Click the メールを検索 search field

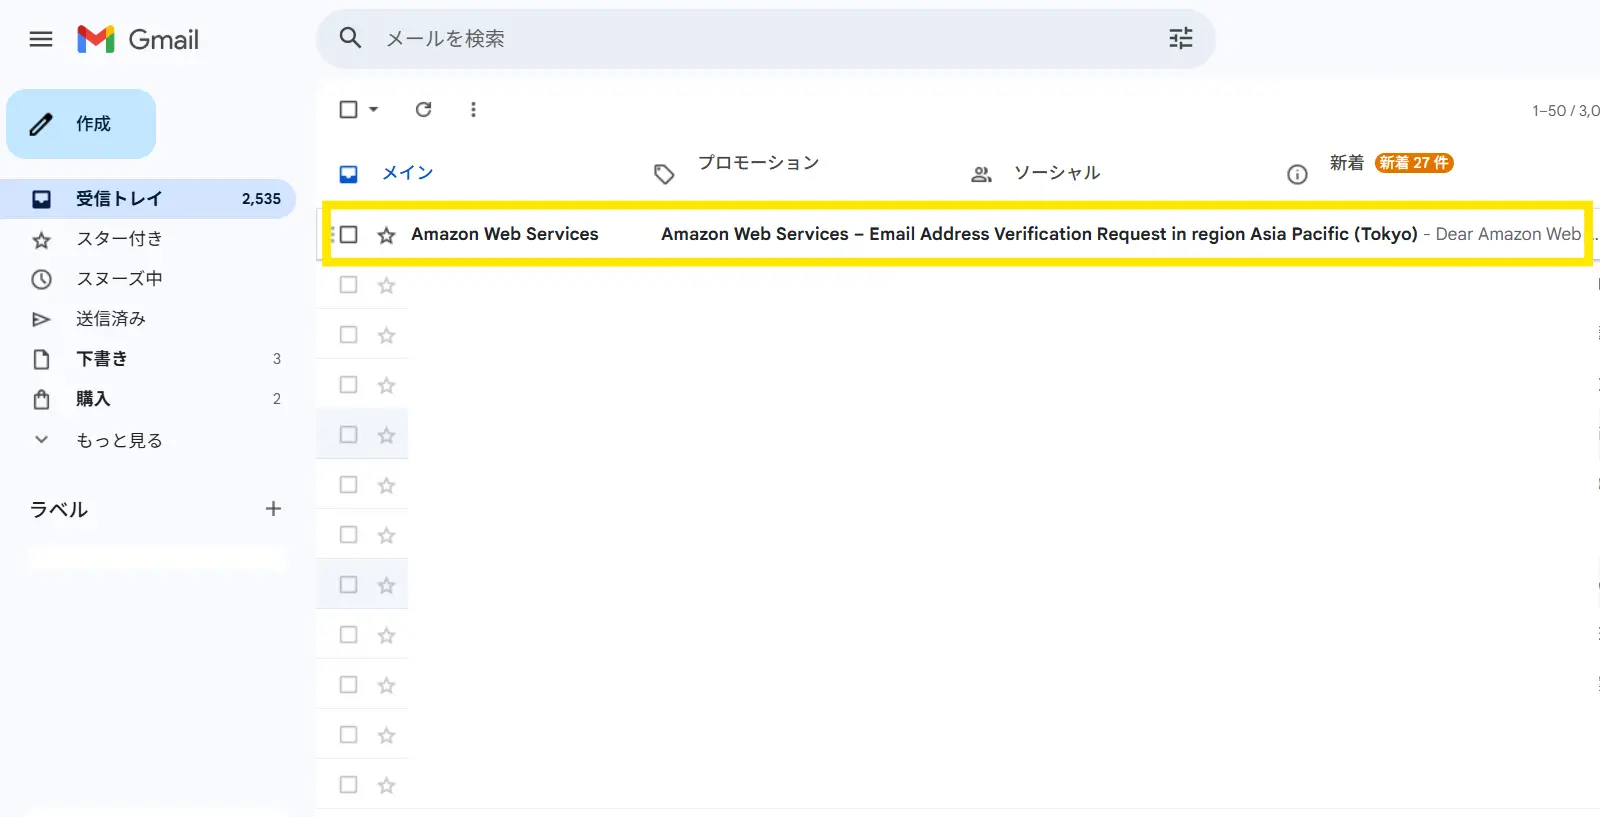click(x=760, y=39)
